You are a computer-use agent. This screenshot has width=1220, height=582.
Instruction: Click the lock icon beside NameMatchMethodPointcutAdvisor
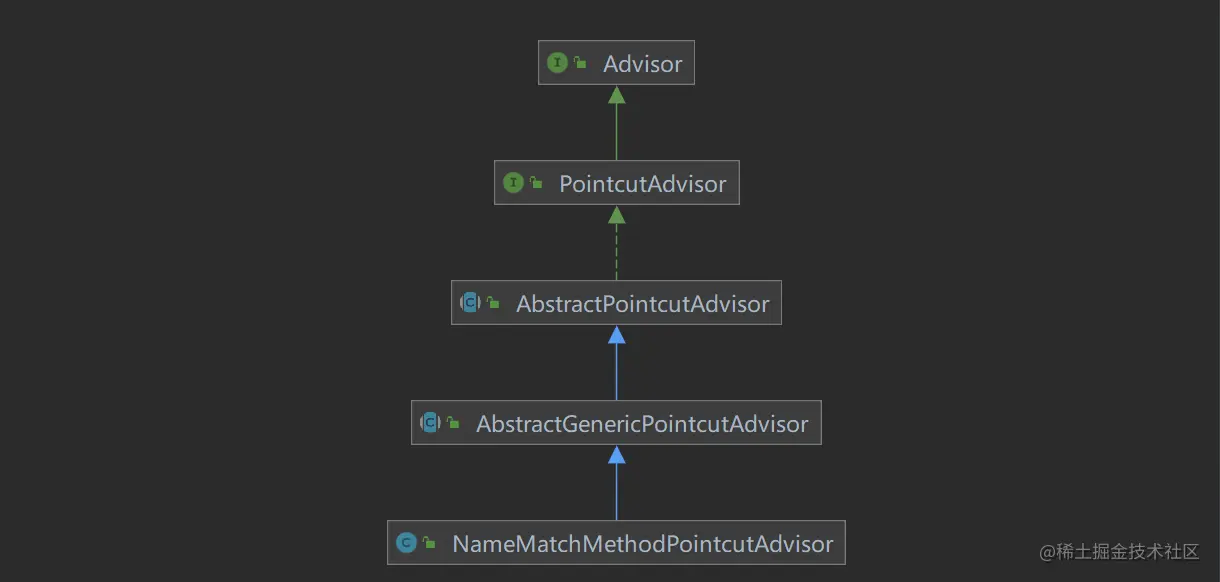pyautogui.click(x=429, y=544)
